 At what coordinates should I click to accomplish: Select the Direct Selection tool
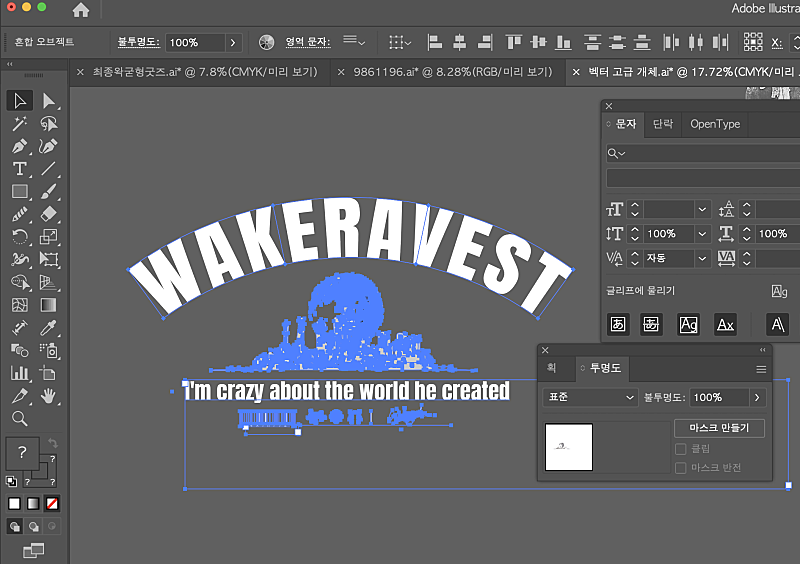tap(48, 101)
